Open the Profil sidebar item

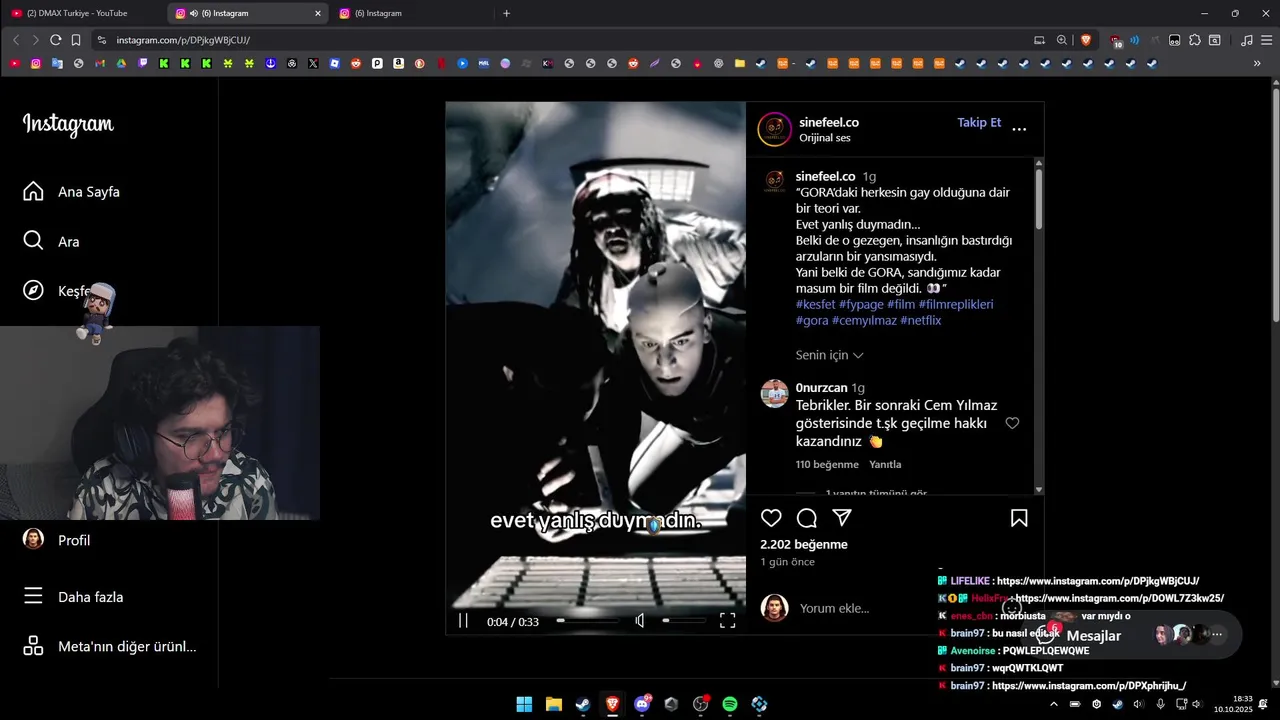point(58,540)
